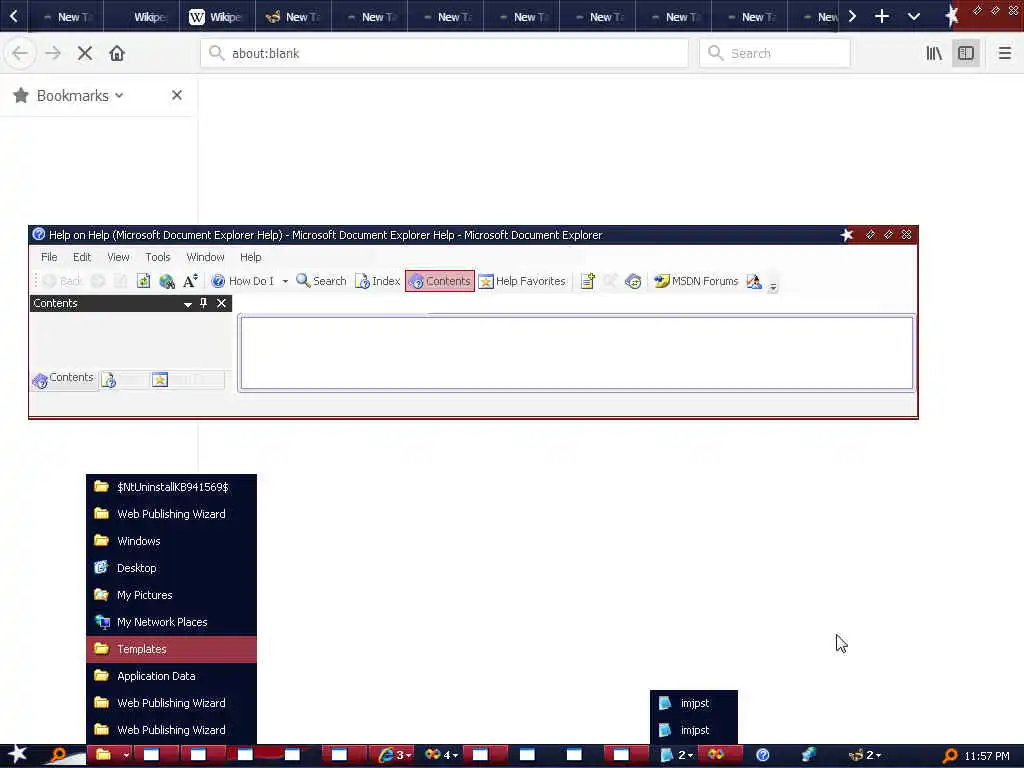
Task: Go back in Firefox history
Action: point(20,53)
